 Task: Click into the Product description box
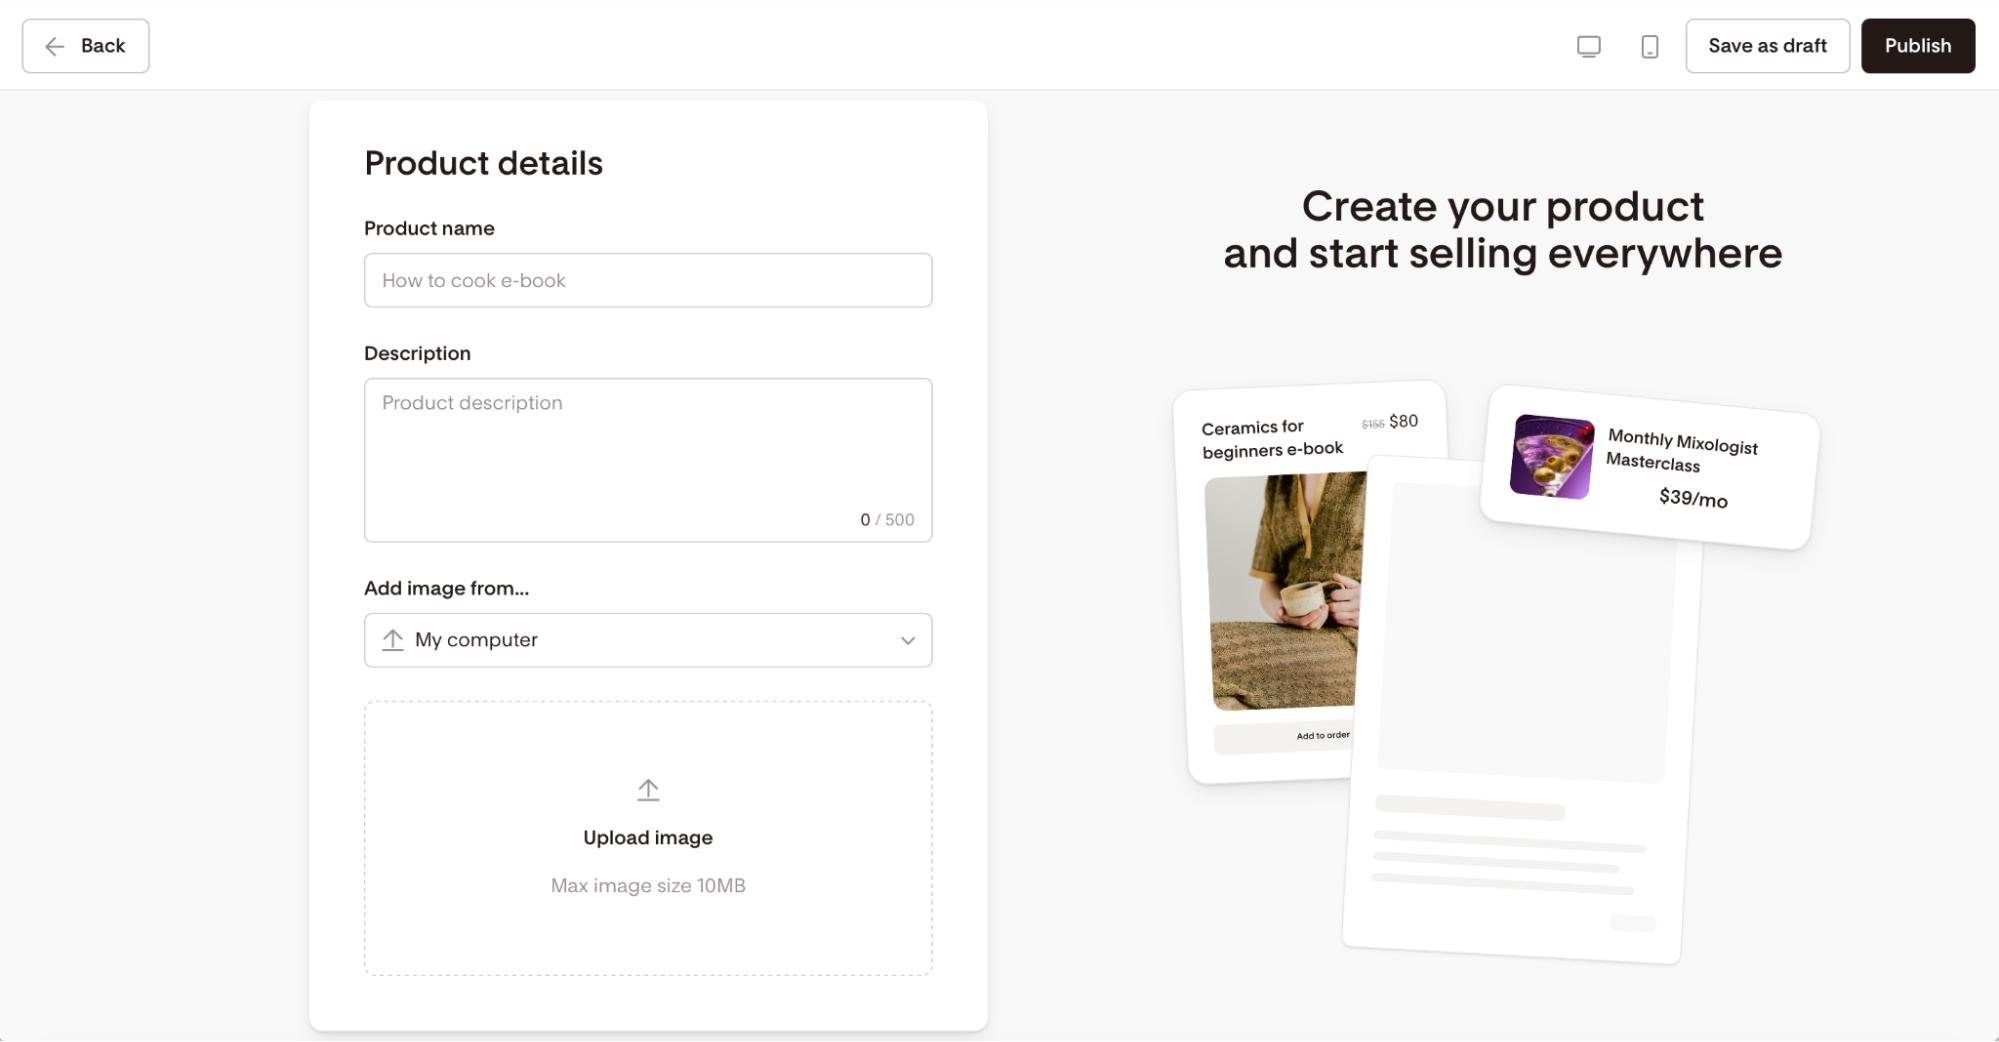coord(648,460)
